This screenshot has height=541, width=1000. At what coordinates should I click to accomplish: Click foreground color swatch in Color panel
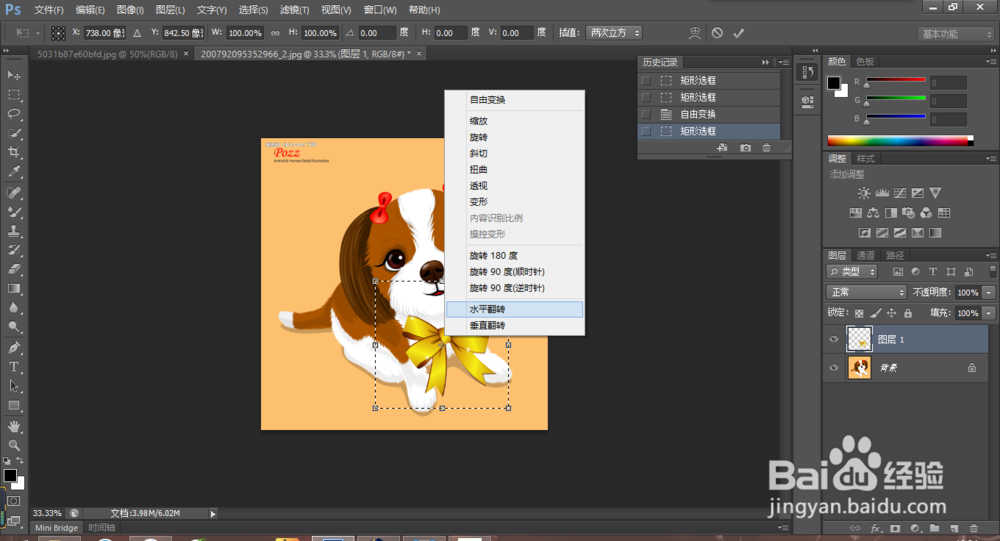click(834, 83)
